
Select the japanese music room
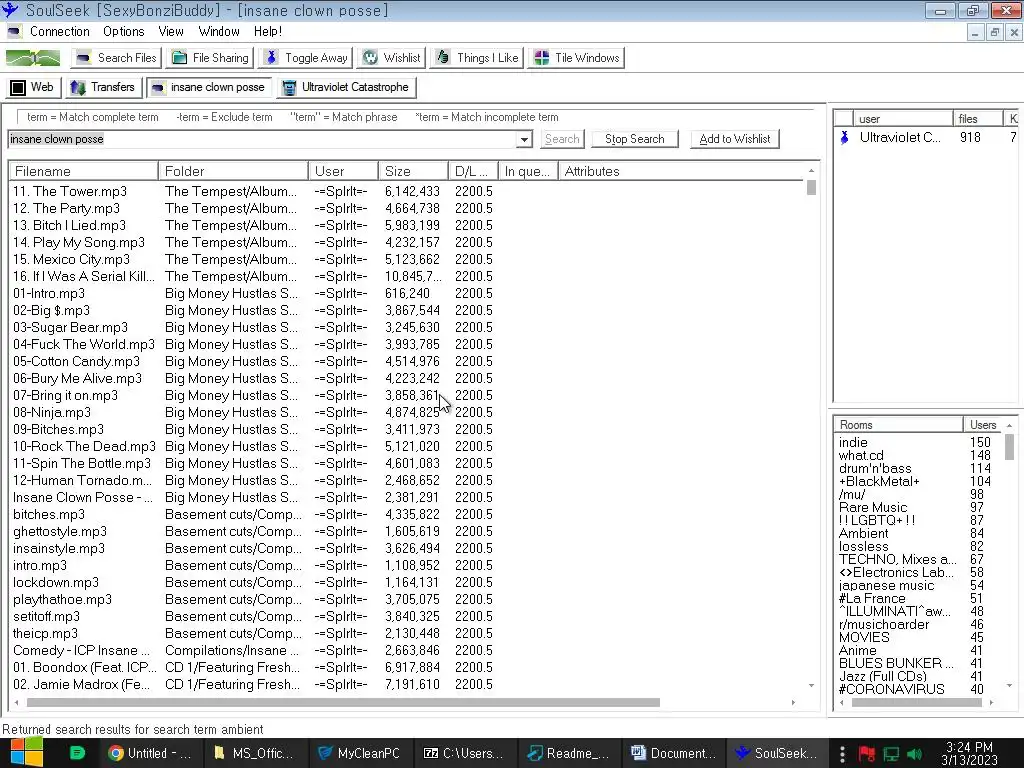[886, 585]
